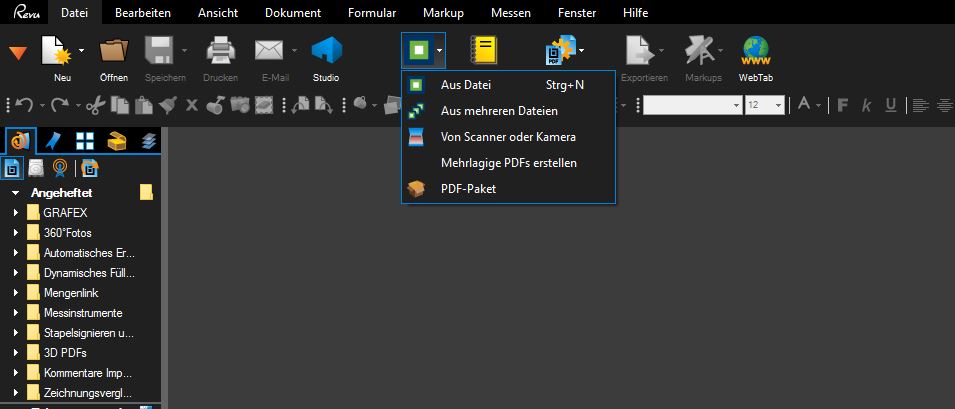
Task: Choose 'PDF-Paket' from the dropdown
Action: [x=468, y=188]
